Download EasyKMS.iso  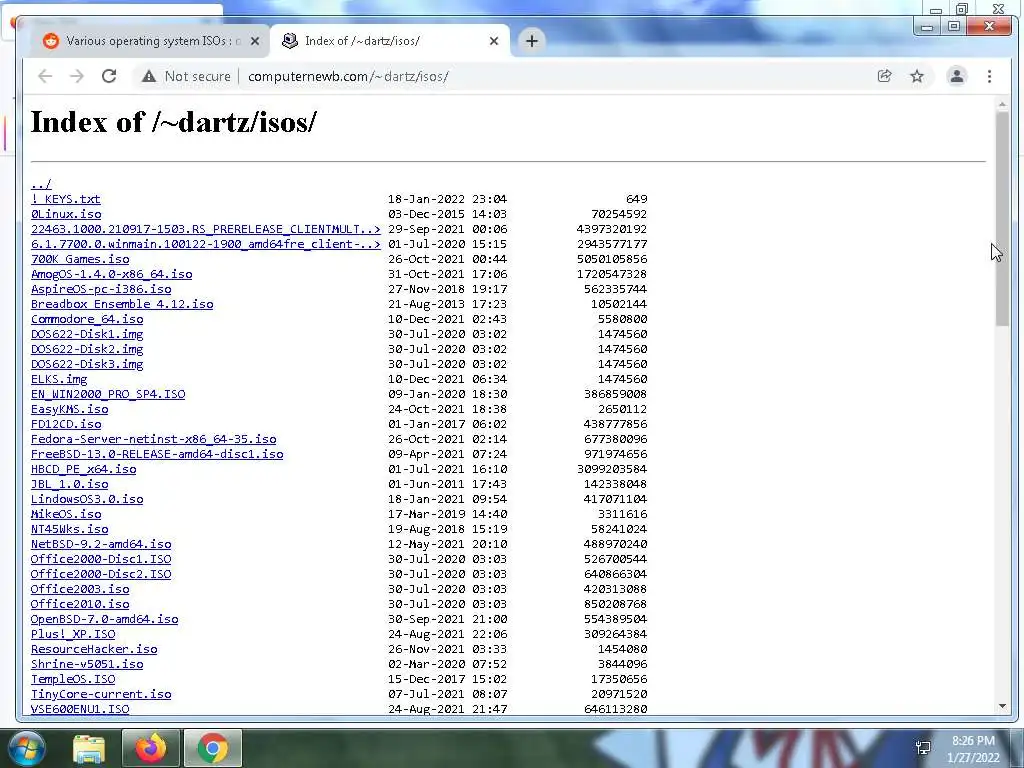pos(69,409)
